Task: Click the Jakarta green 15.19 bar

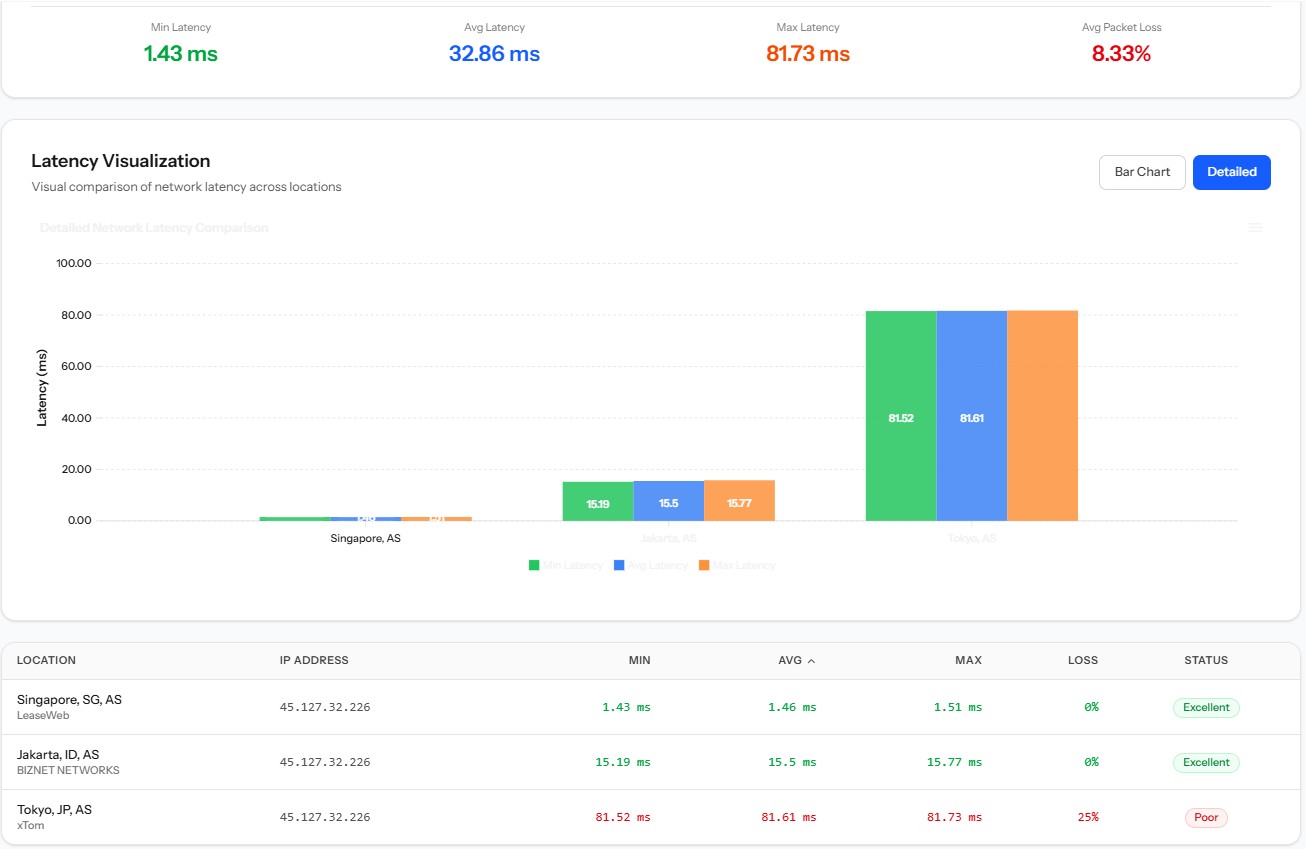Action: click(598, 501)
